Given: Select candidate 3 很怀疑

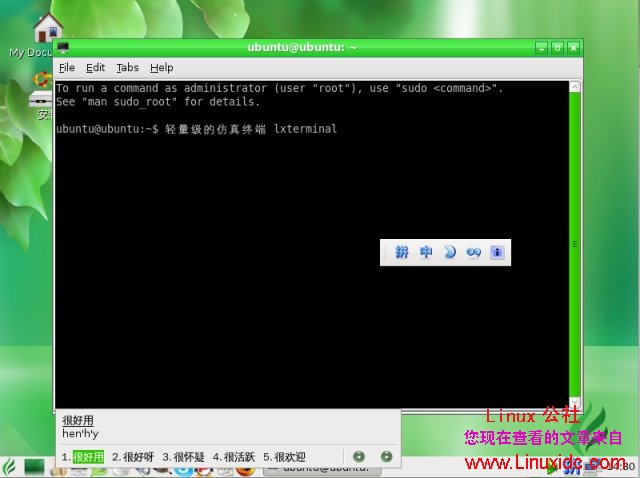Looking at the screenshot, I should pyautogui.click(x=183, y=457).
